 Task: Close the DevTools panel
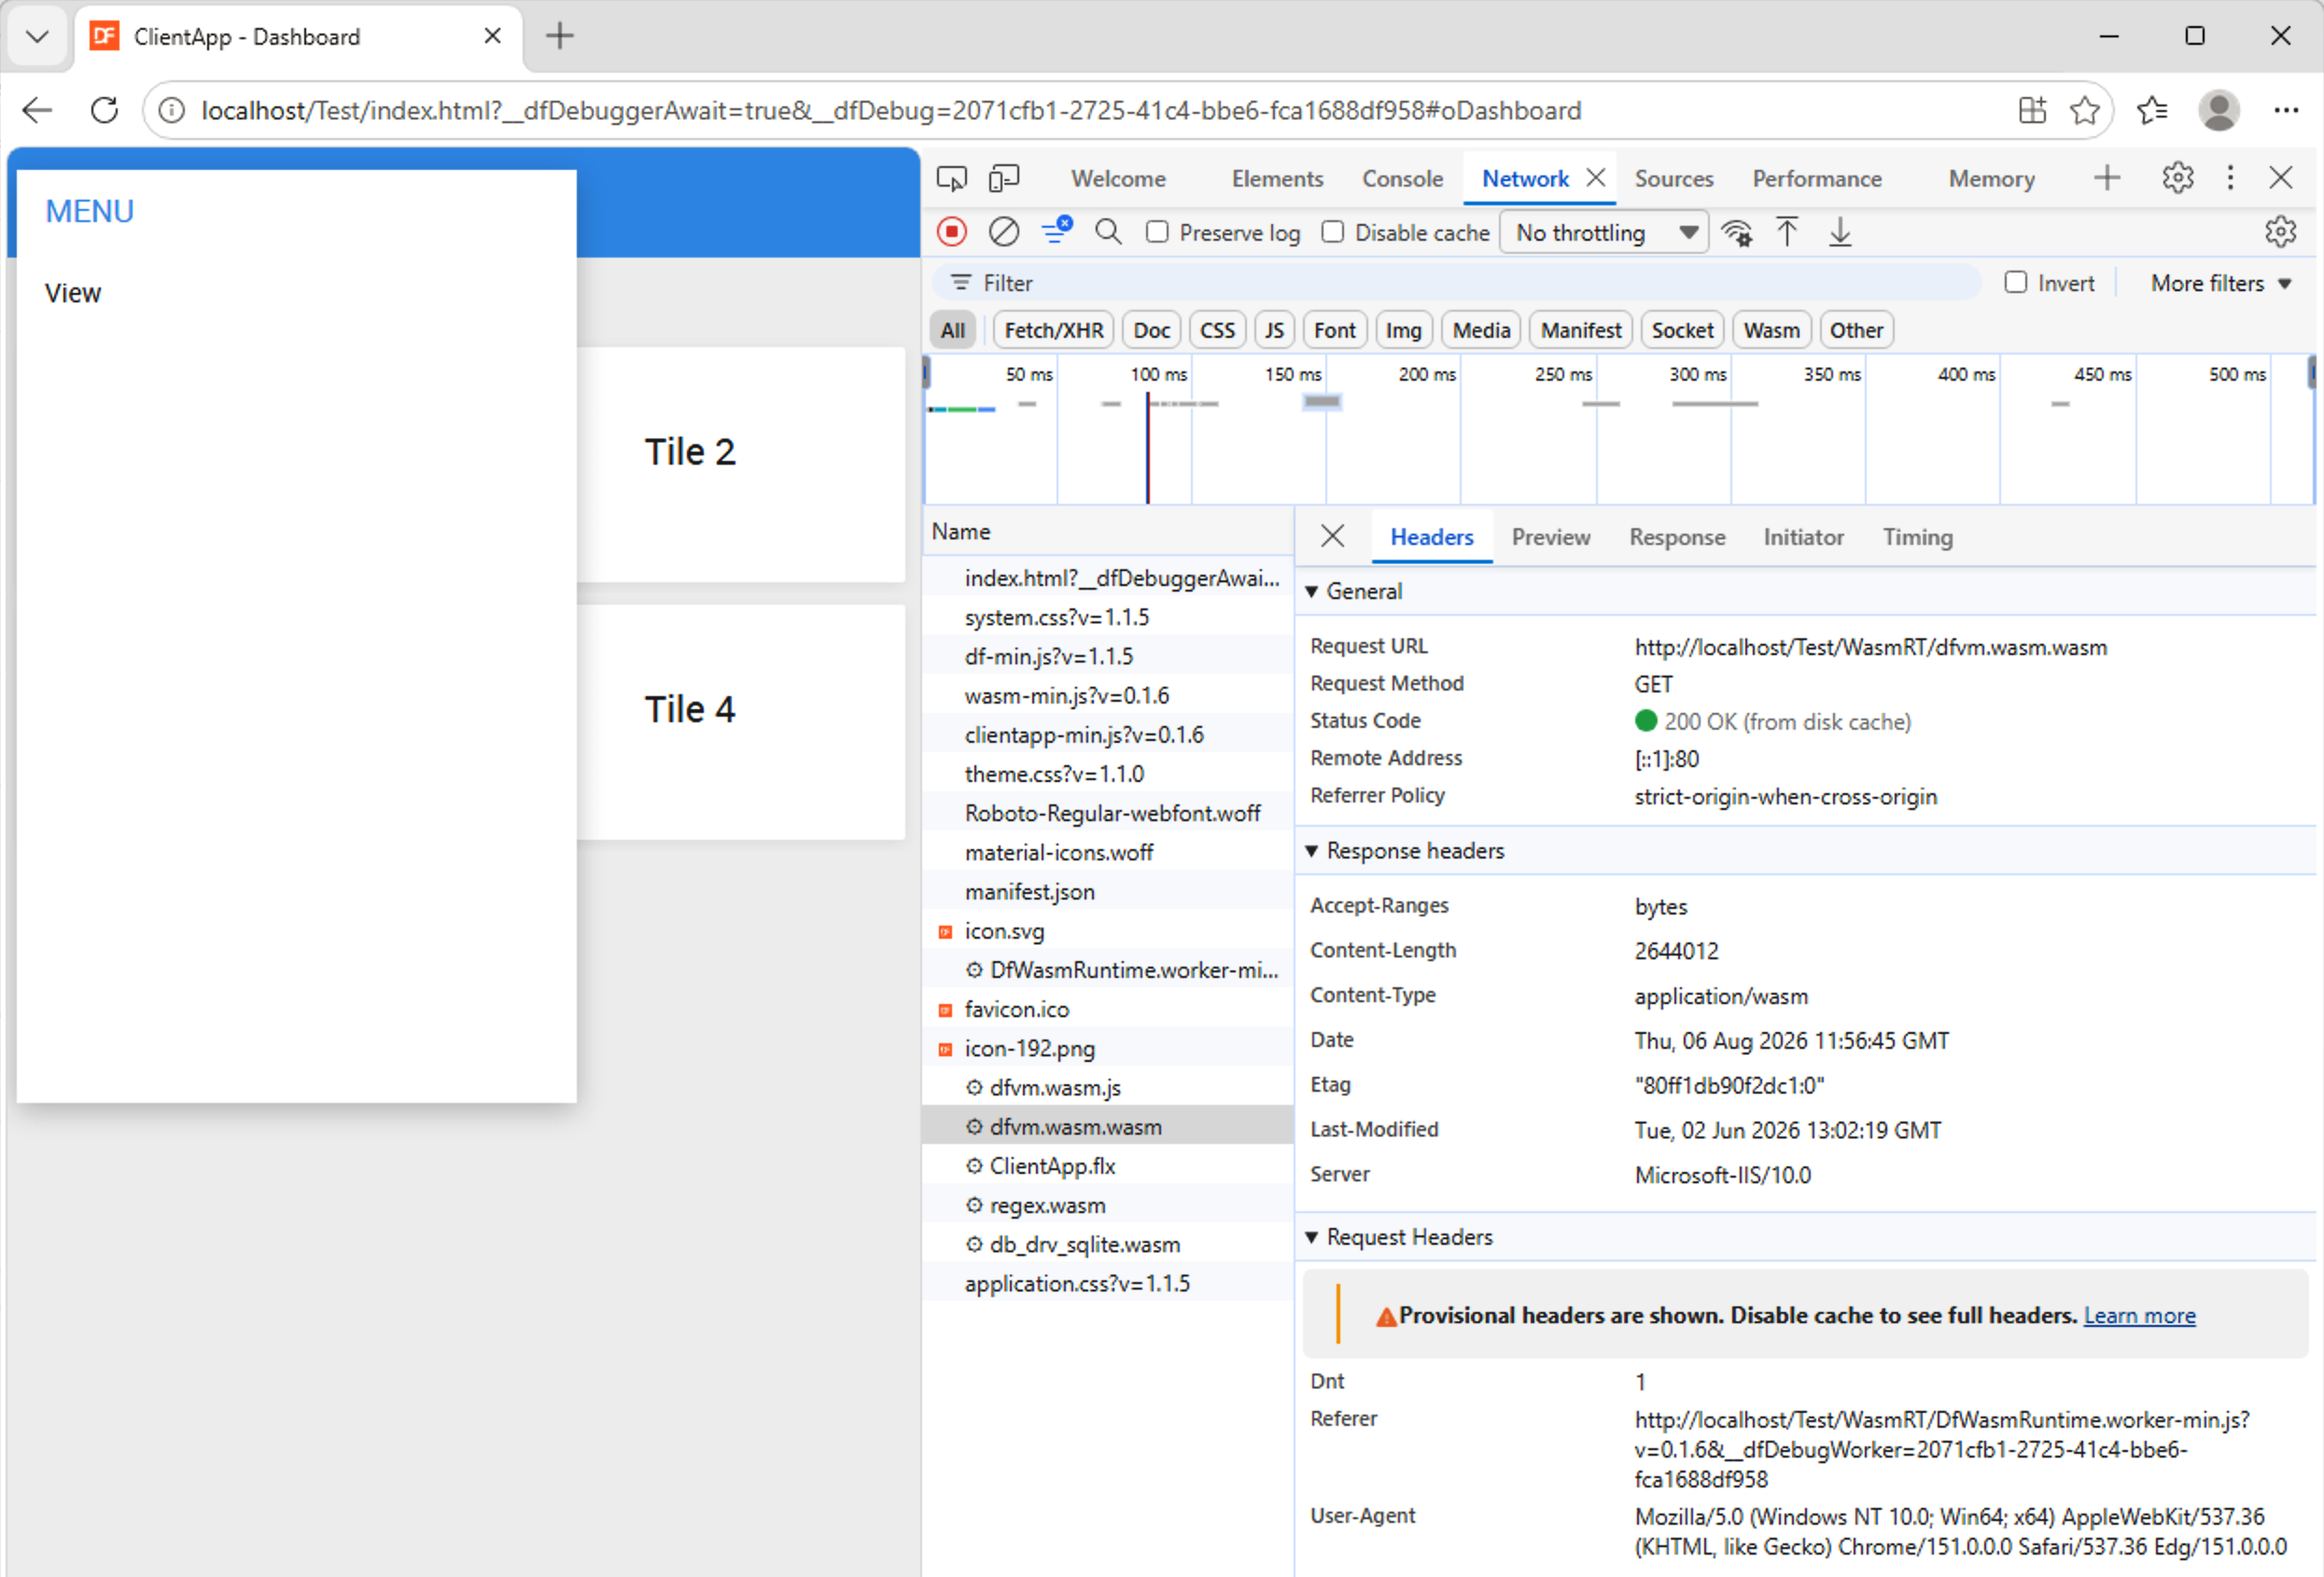[x=2281, y=178]
